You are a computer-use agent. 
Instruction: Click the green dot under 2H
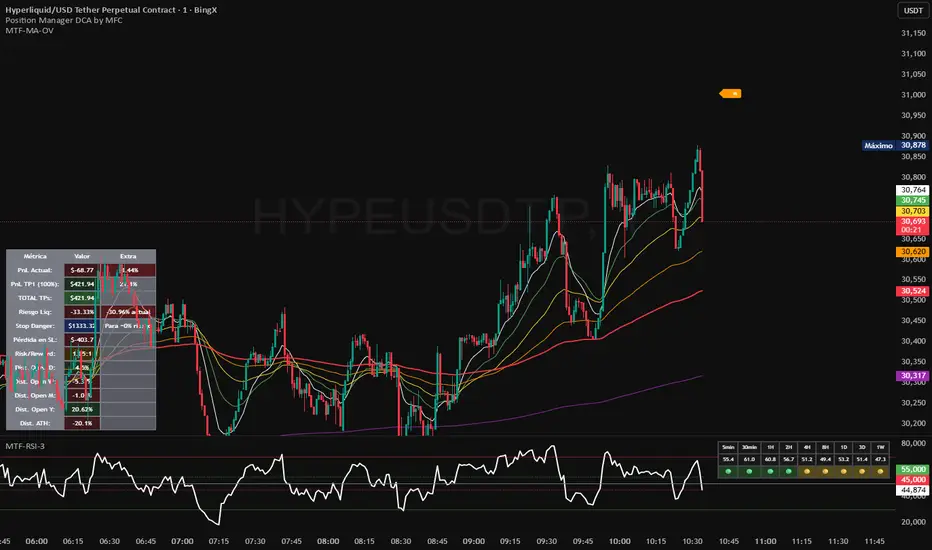786,471
